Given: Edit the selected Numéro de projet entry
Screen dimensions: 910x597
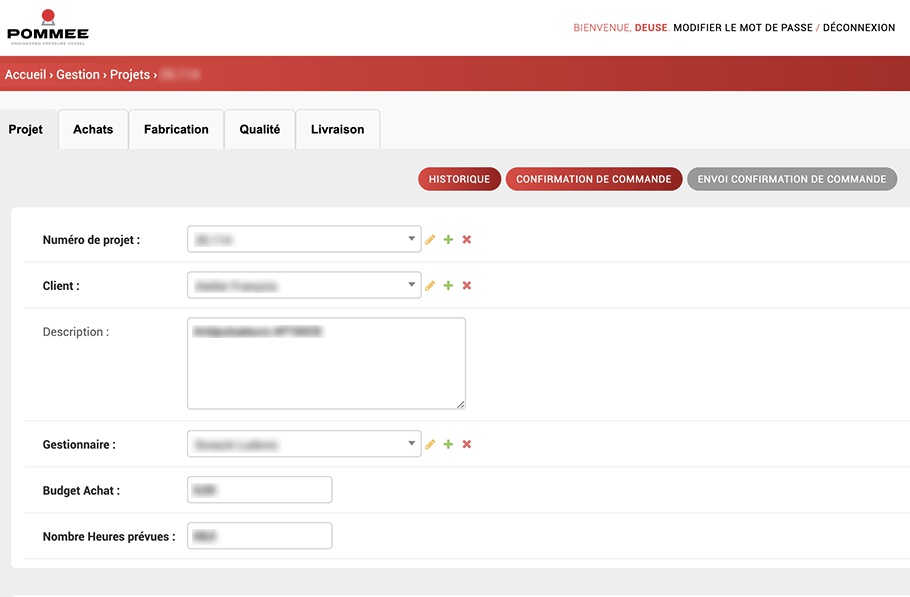Looking at the screenshot, I should (430, 240).
